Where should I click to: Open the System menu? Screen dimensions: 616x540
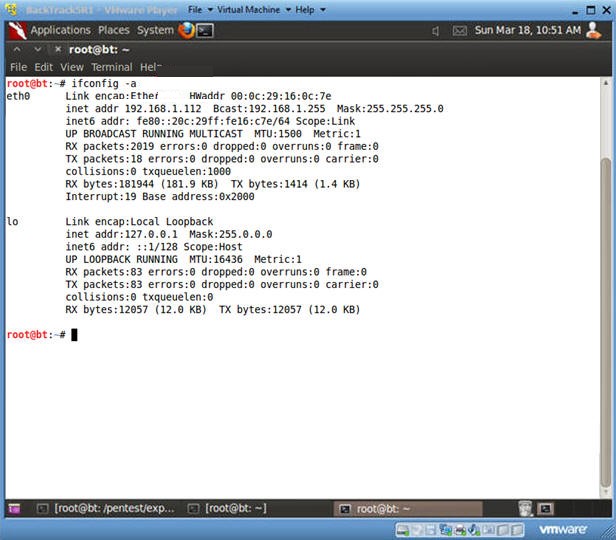point(154,30)
